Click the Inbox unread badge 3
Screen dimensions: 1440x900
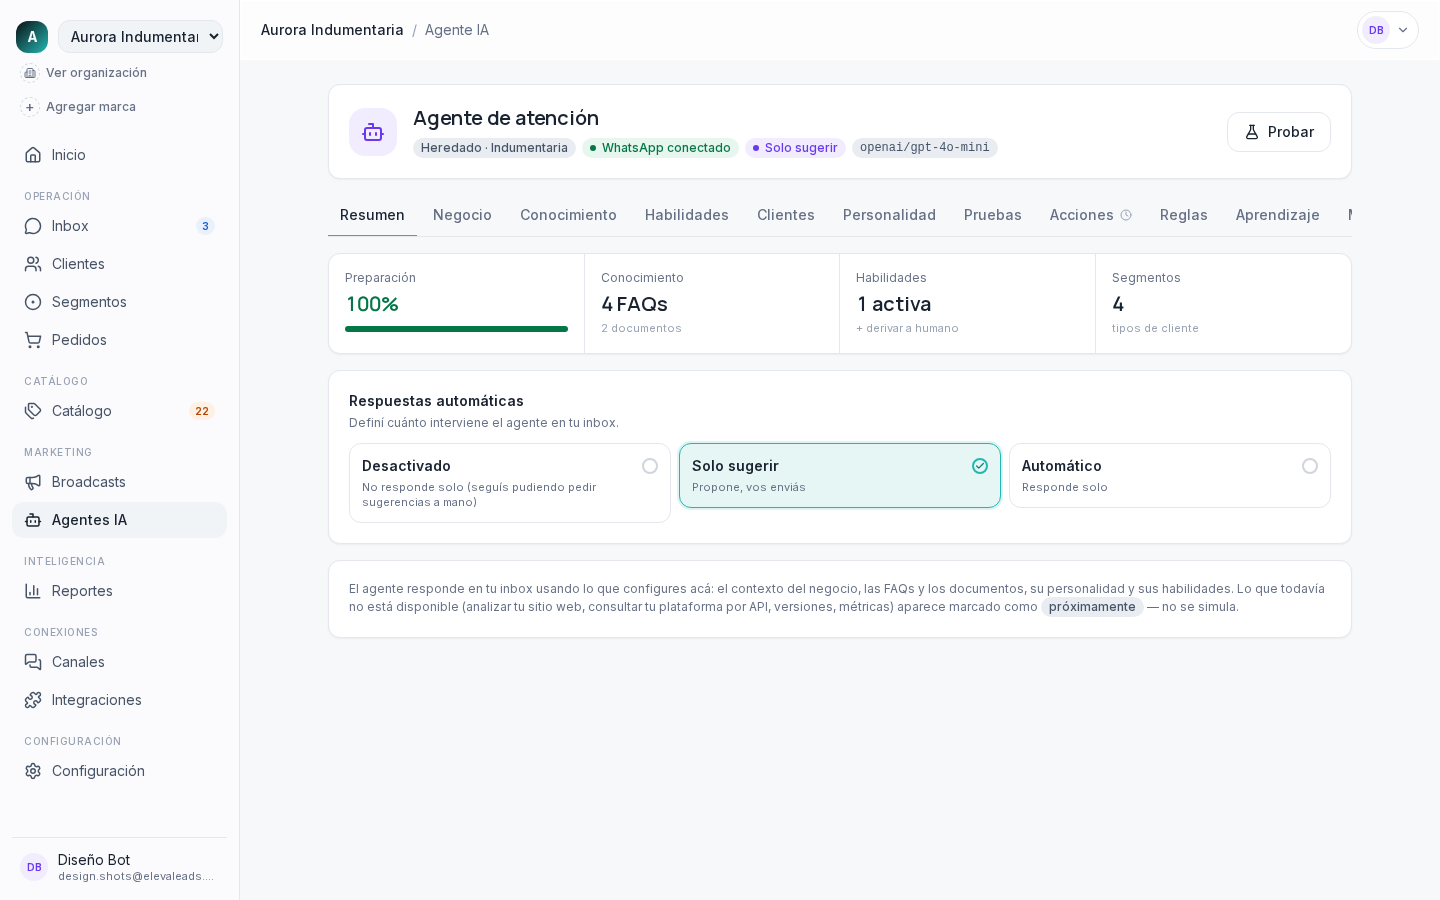(205, 226)
